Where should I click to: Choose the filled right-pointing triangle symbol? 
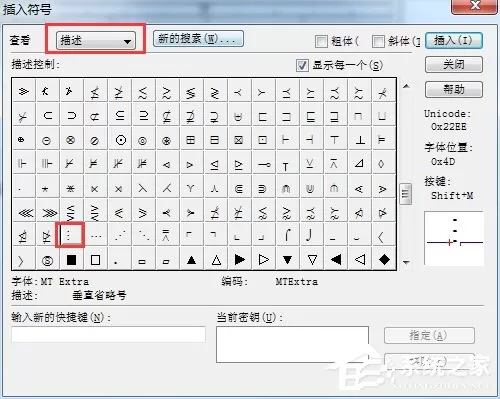coord(239,259)
